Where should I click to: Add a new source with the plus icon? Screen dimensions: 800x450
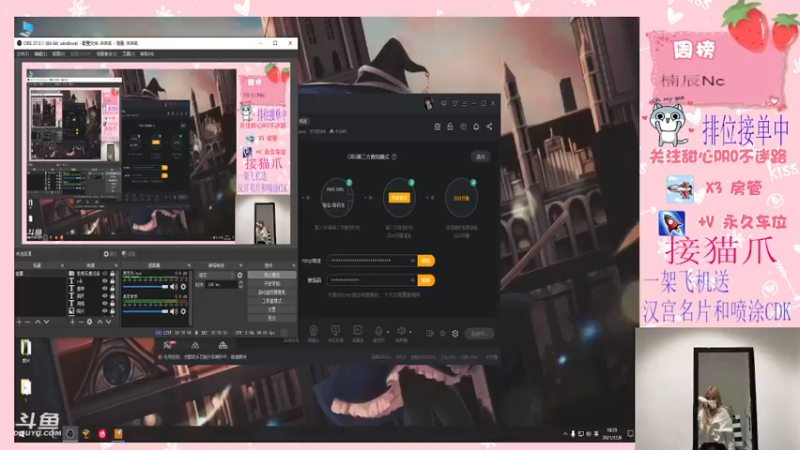pyautogui.click(x=72, y=321)
